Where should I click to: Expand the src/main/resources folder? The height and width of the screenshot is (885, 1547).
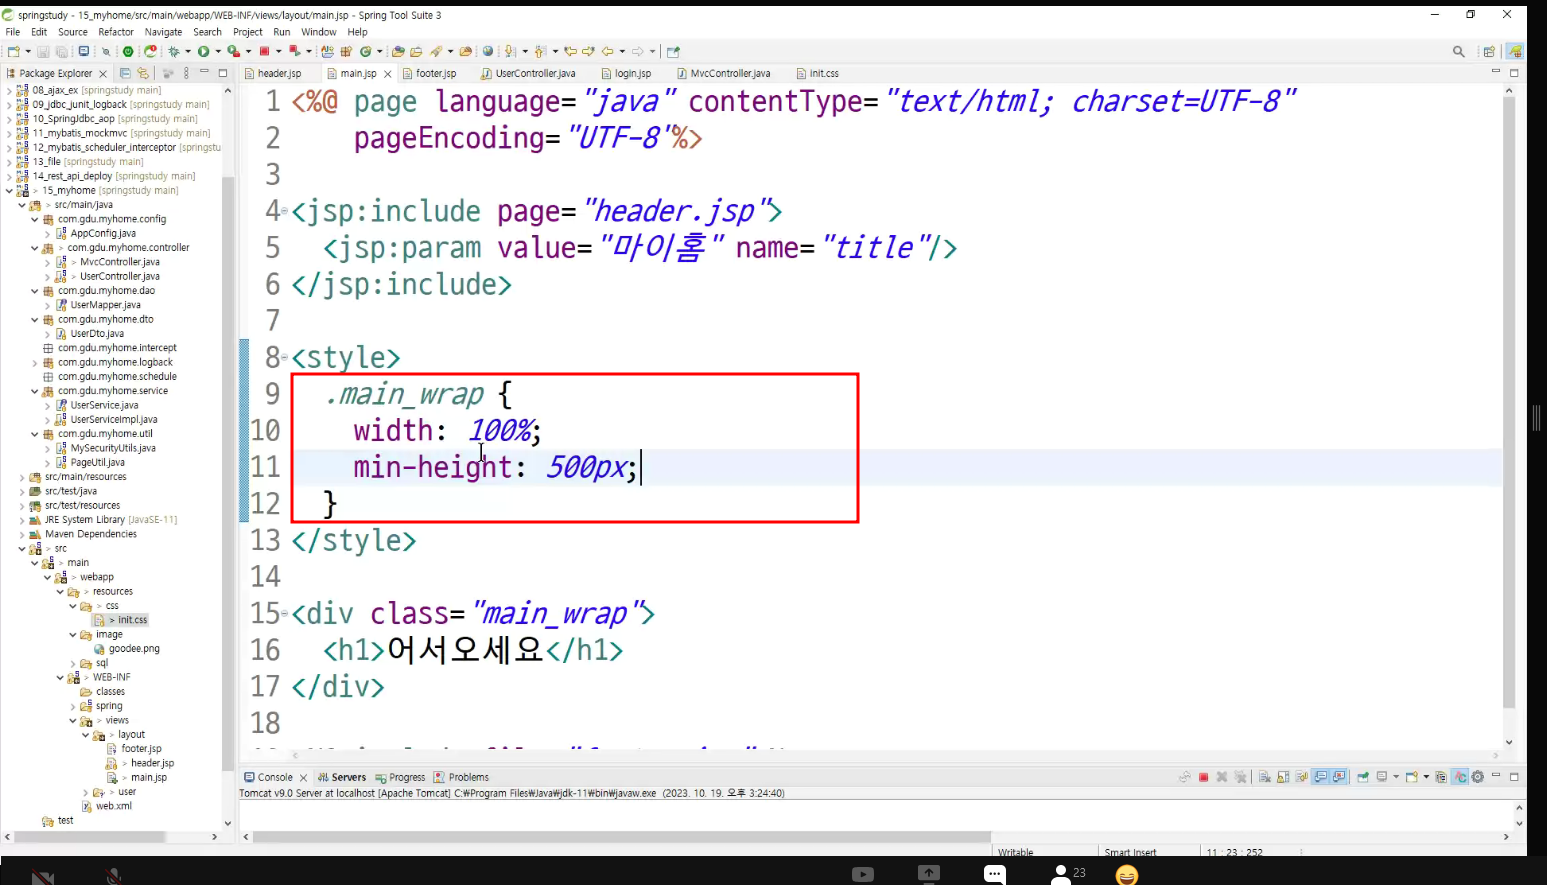(22, 477)
